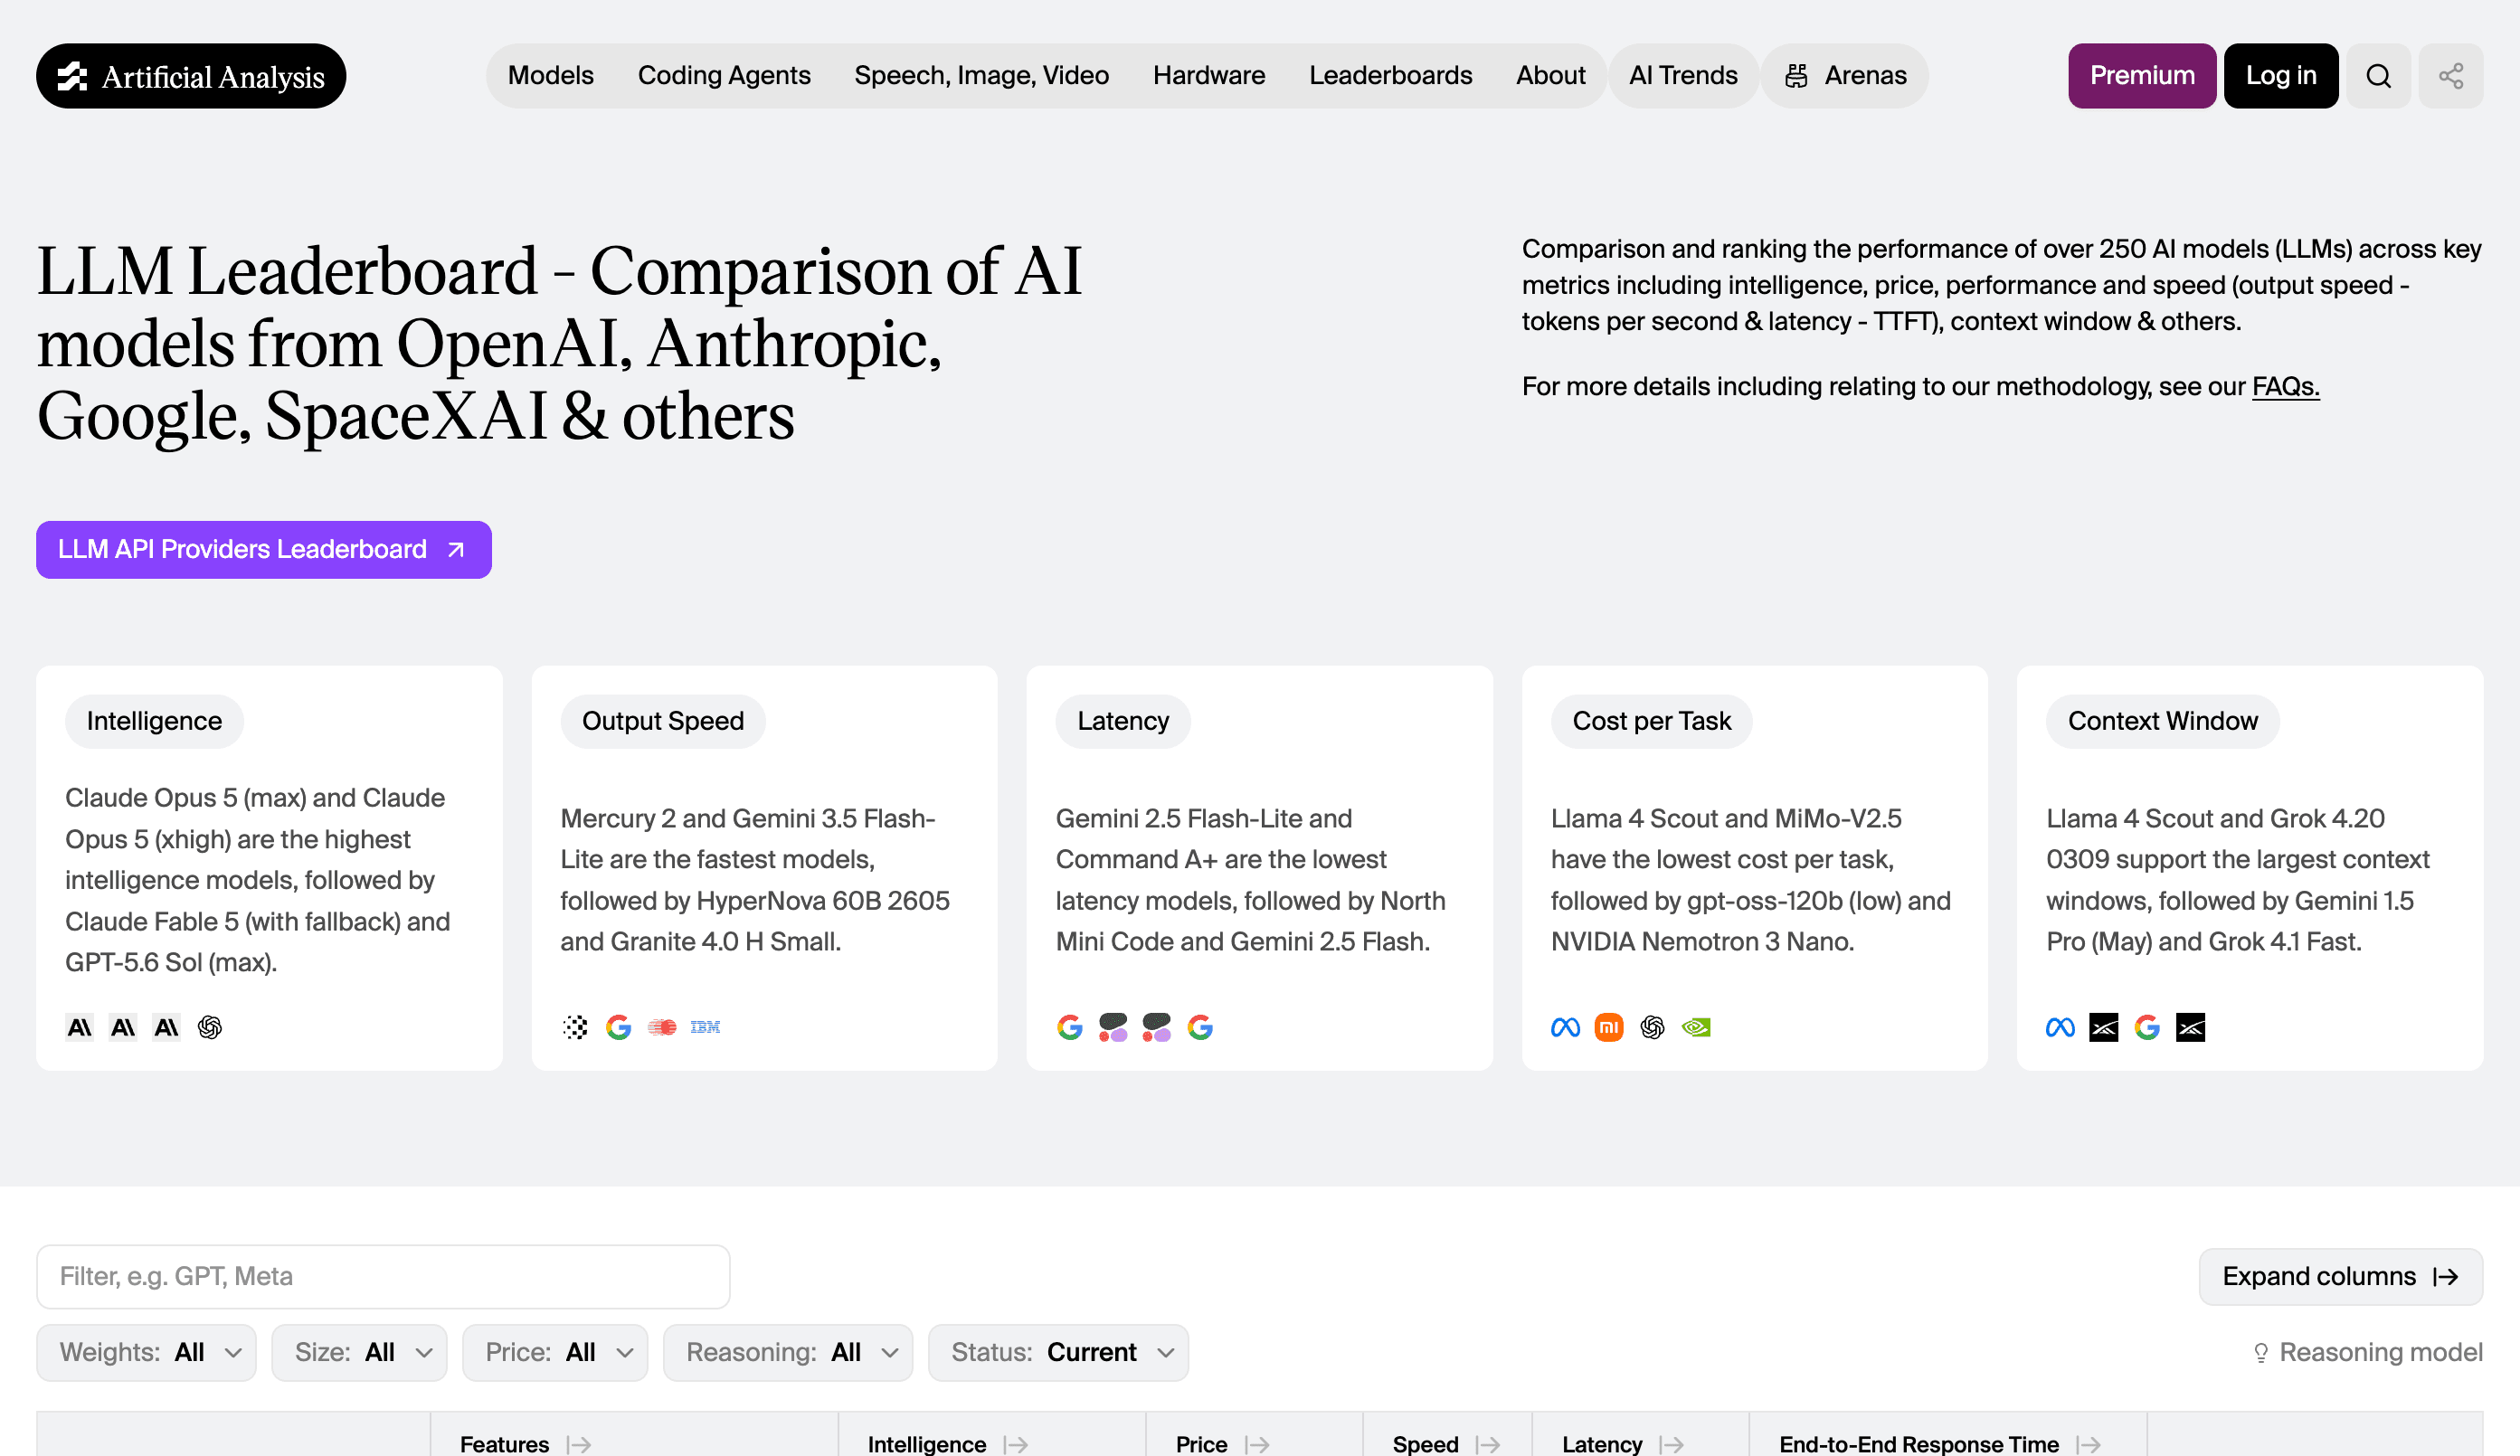Open the Leaderboards menu

coord(1390,76)
